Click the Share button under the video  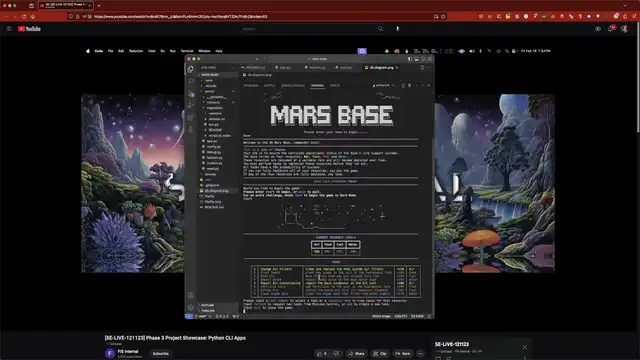click(356, 353)
